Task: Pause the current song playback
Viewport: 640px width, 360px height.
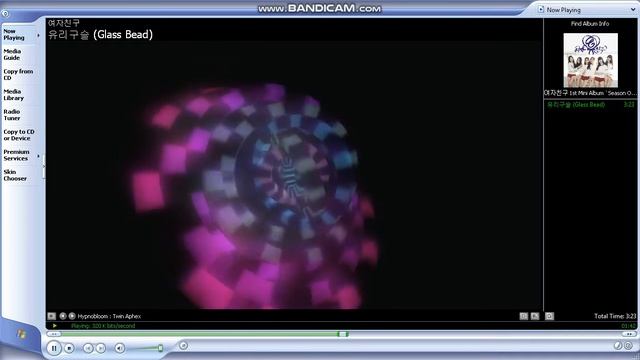Action: [54, 348]
